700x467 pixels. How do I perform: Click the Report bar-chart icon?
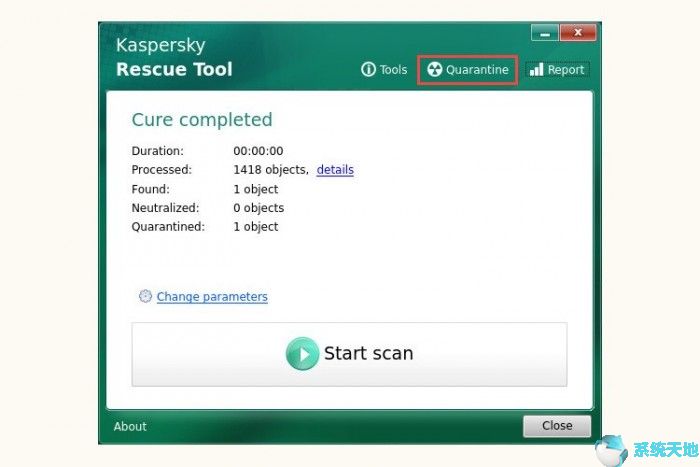[536, 70]
